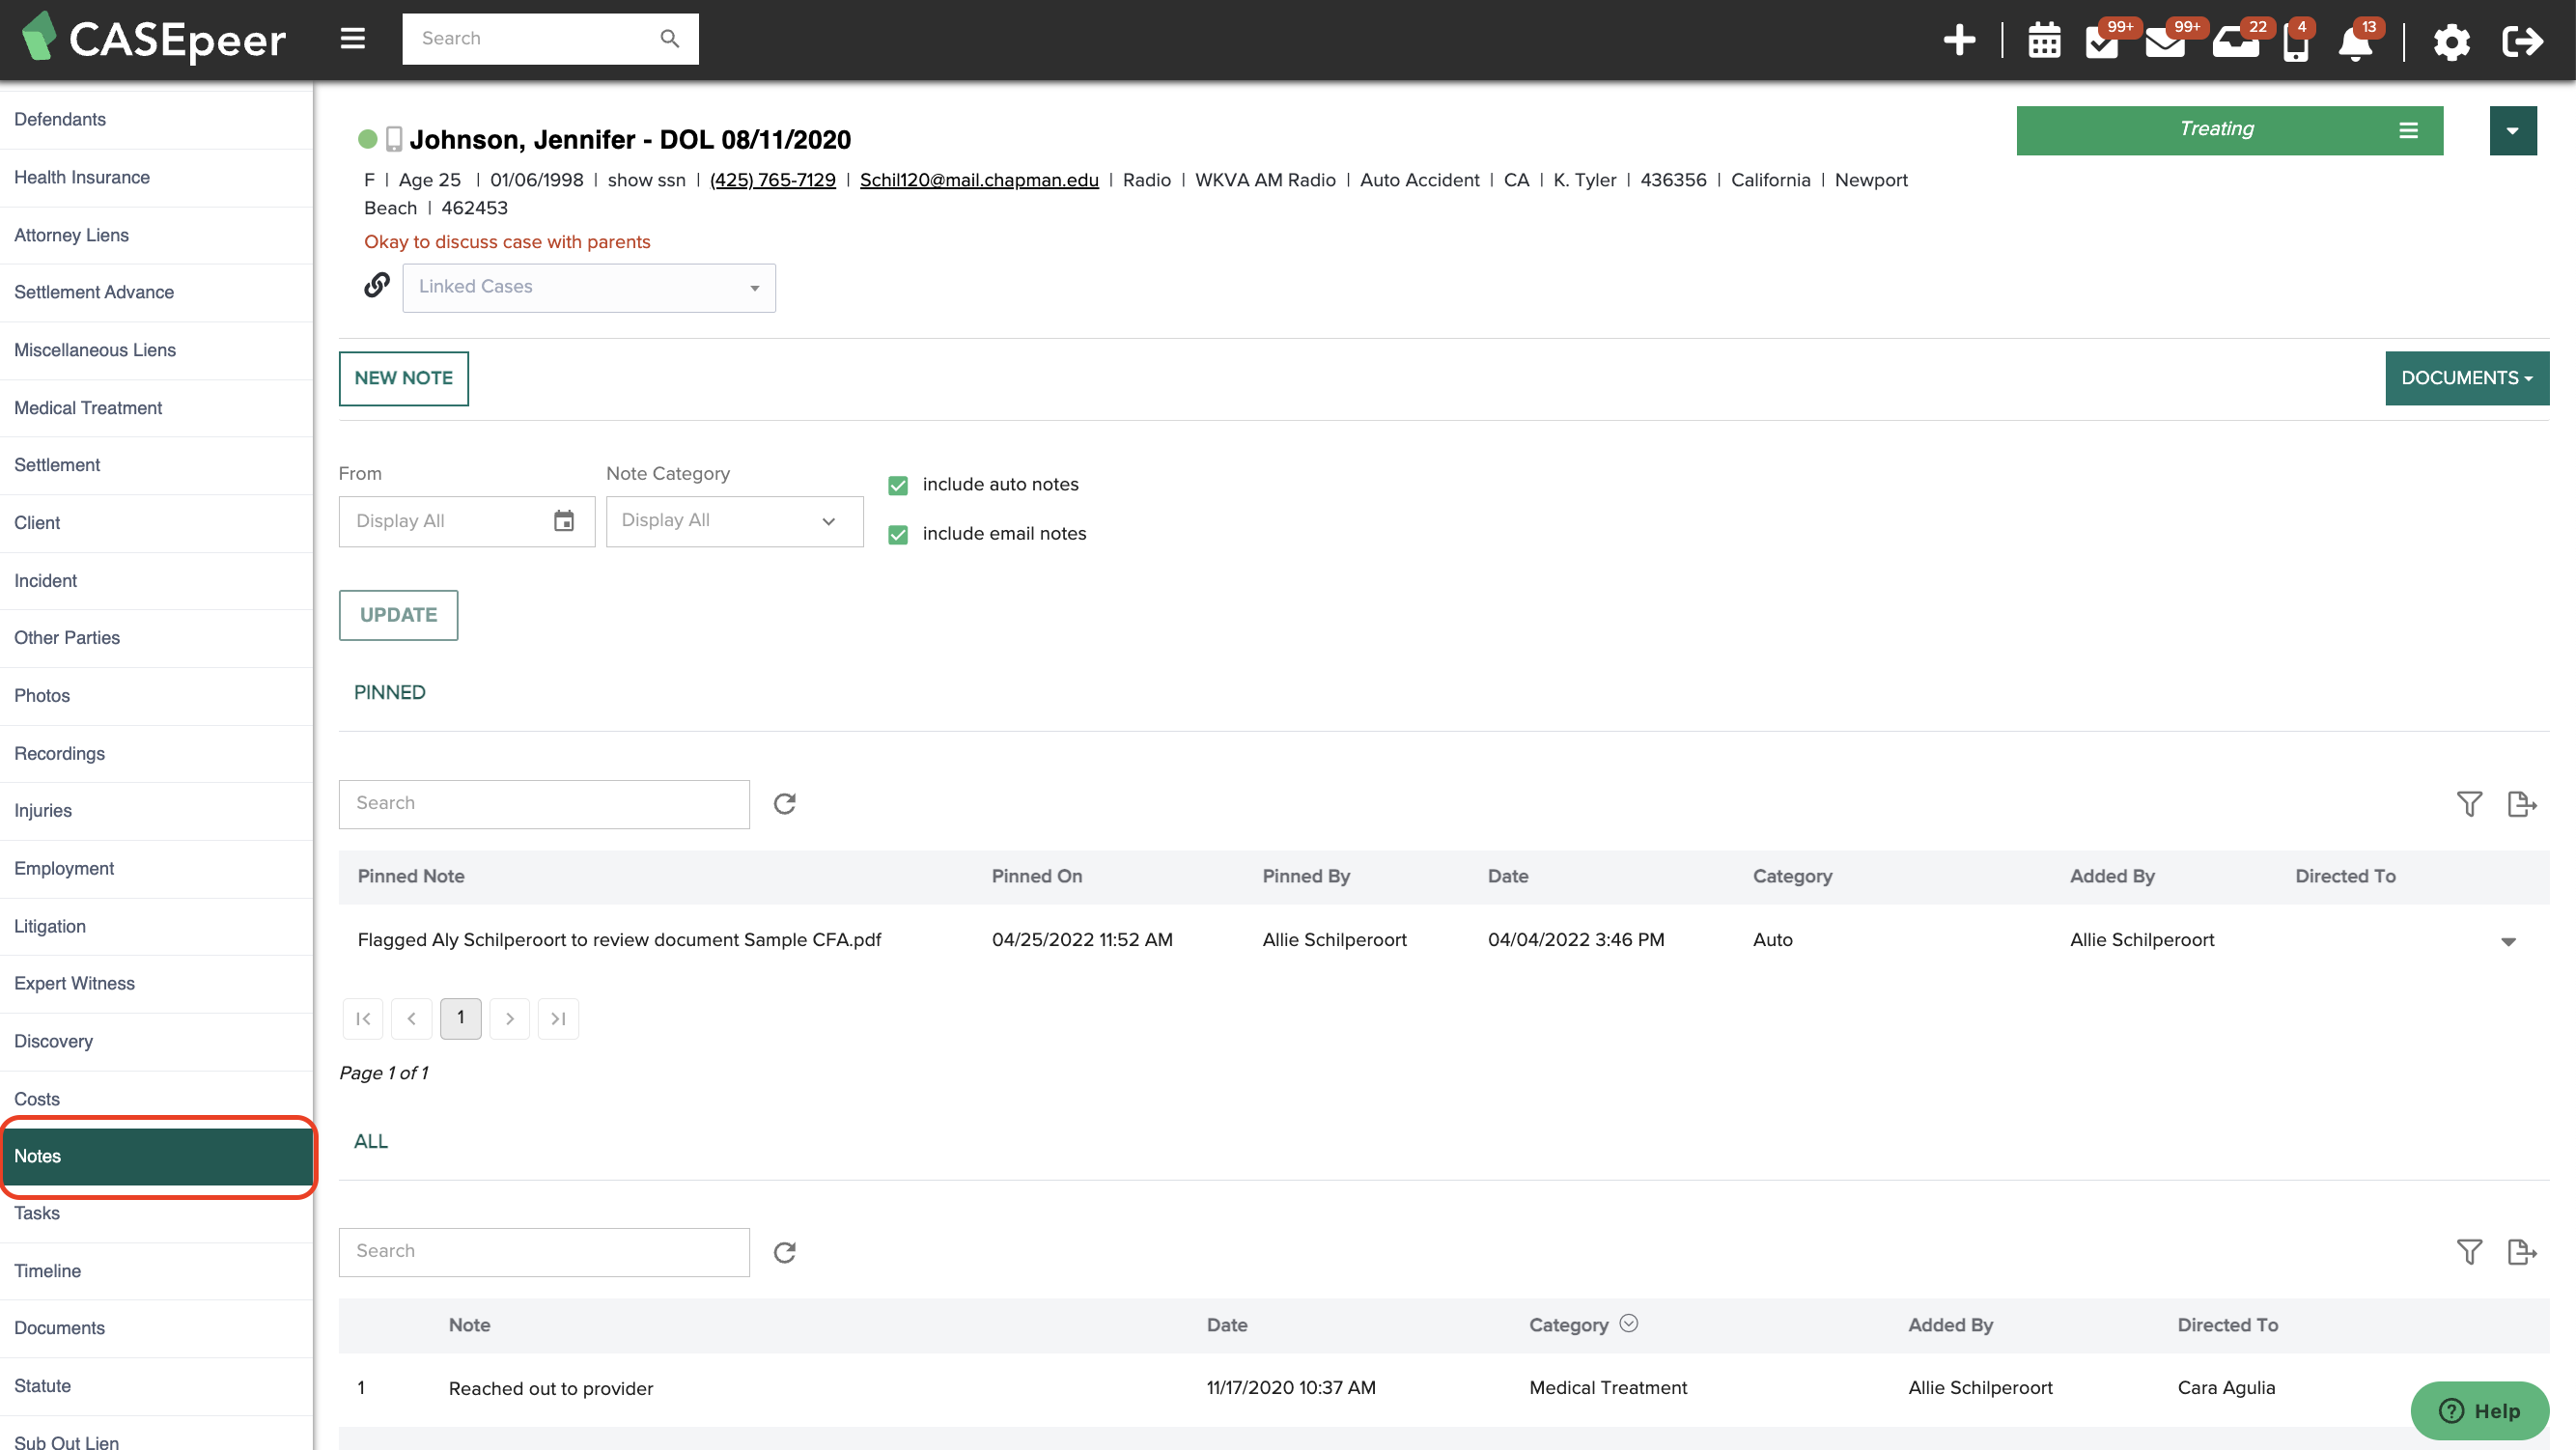Select pinned notes page 1 button
Viewport: 2576px width, 1450px height.
tap(461, 1018)
